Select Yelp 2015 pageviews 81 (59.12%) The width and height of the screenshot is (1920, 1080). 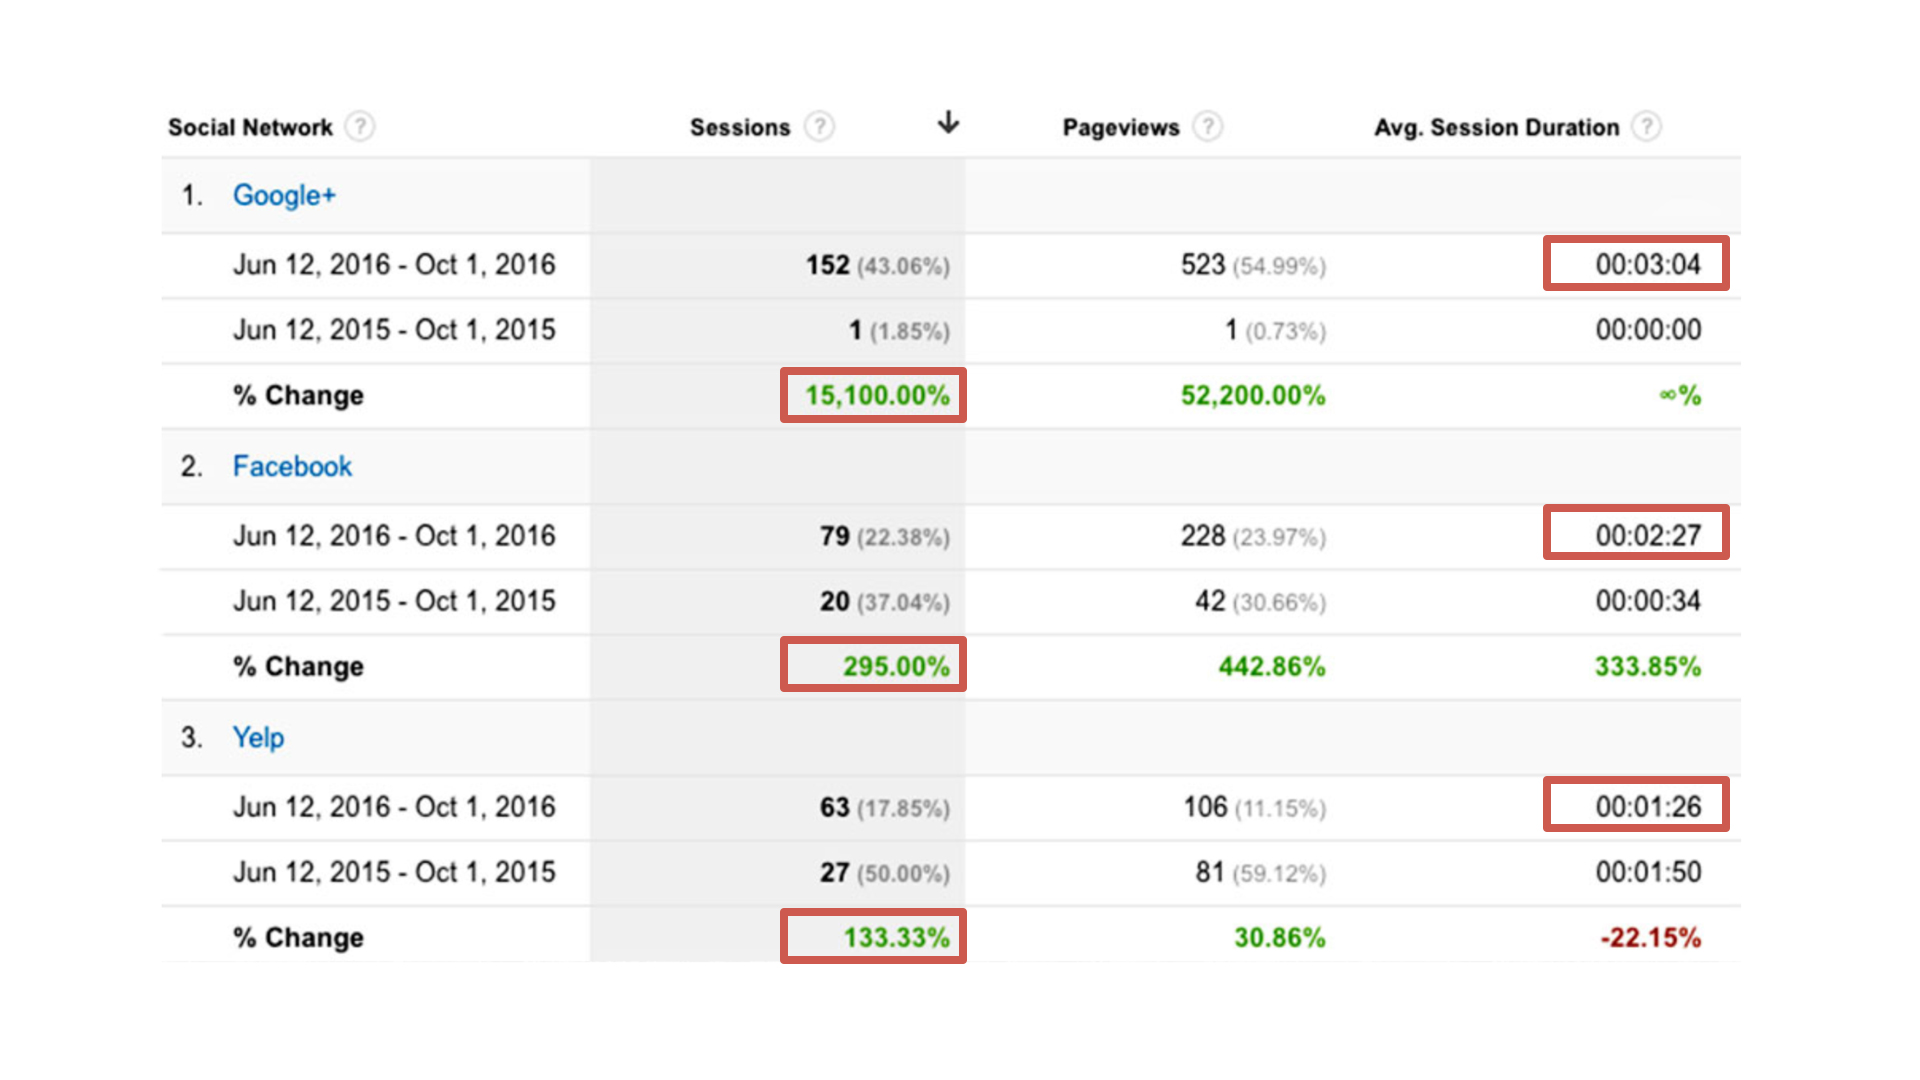point(1260,873)
